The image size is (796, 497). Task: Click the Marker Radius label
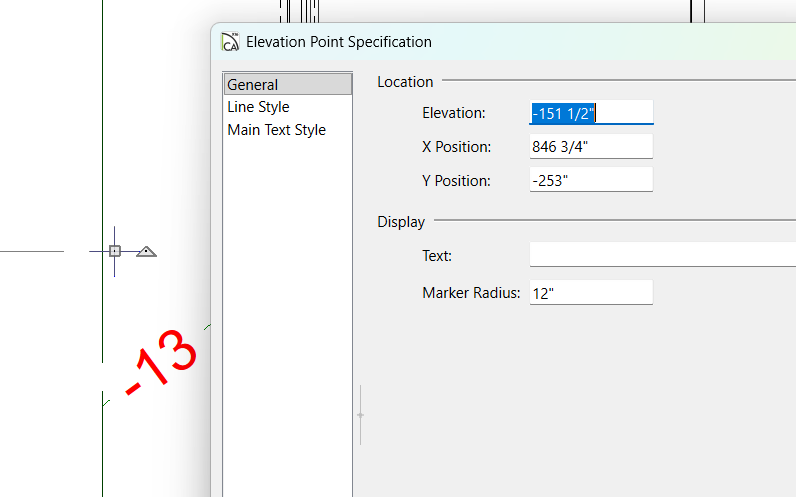click(471, 293)
